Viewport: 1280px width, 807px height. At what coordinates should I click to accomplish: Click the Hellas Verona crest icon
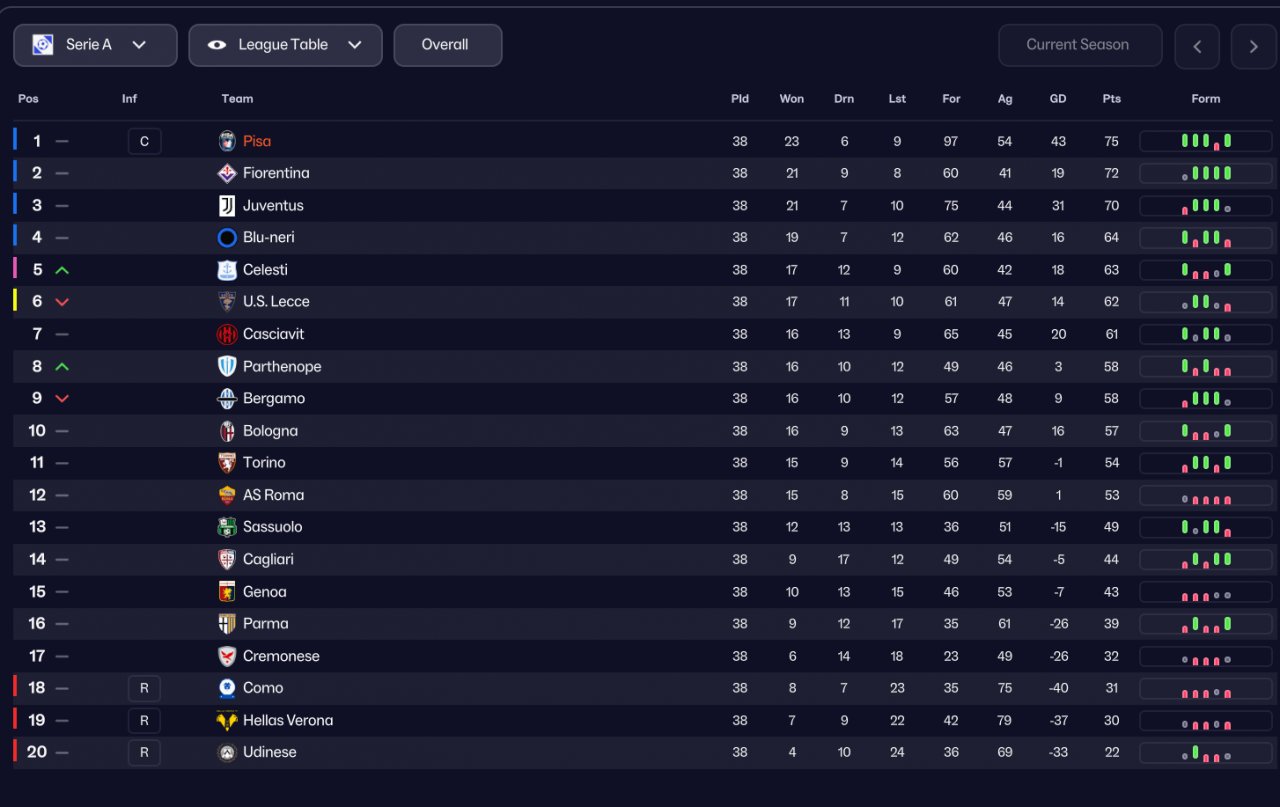tap(227, 720)
